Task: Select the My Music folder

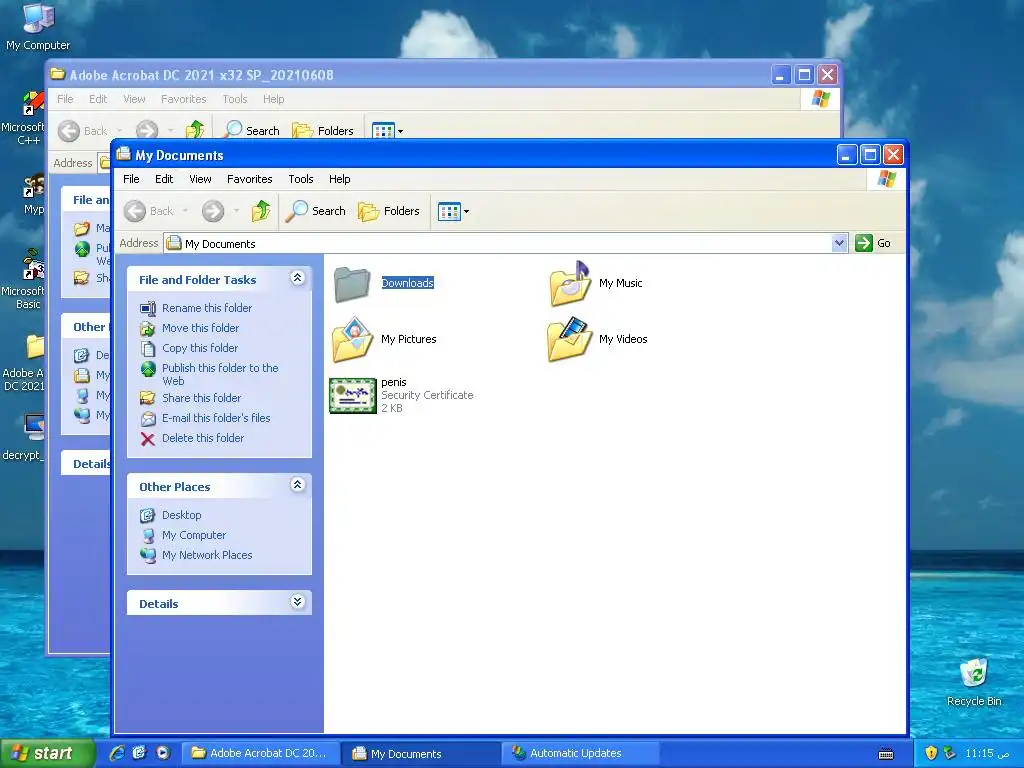Action: (596, 283)
